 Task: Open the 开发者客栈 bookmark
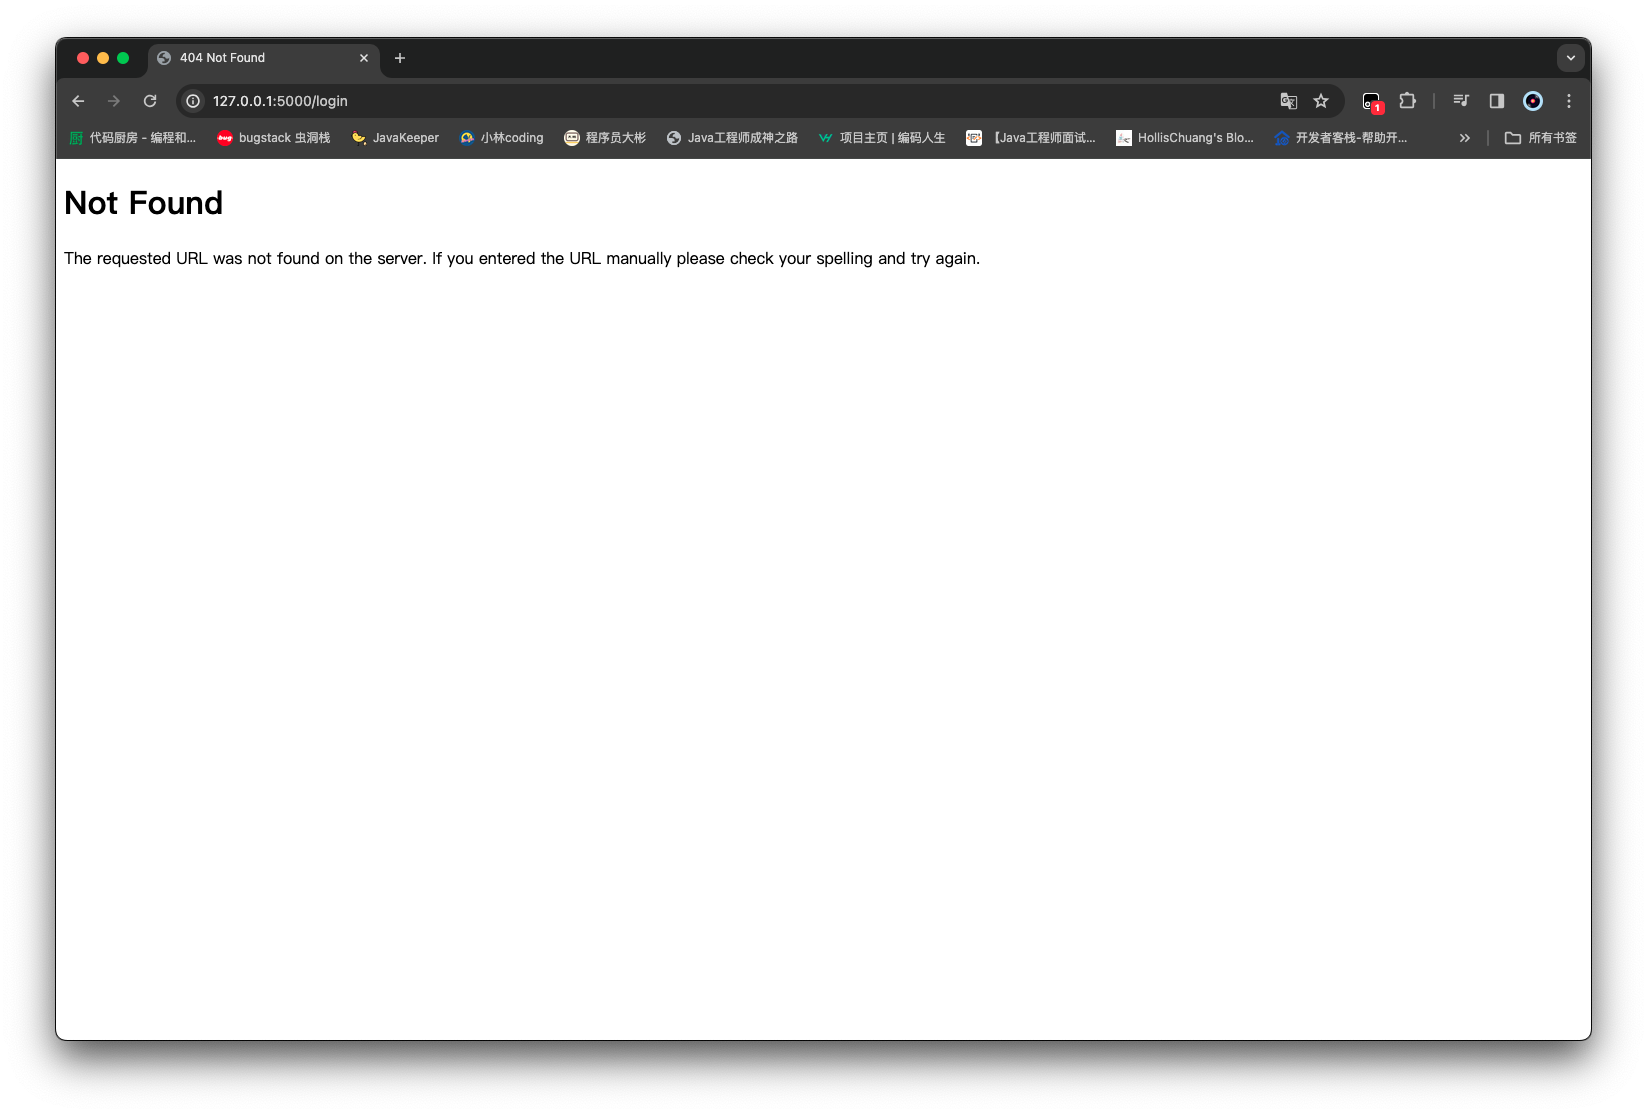point(1341,138)
